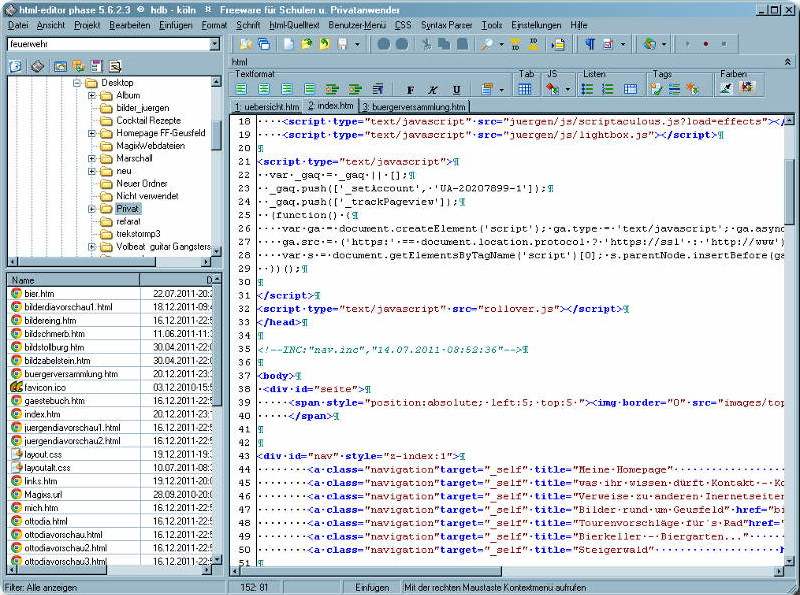Select links.htm in the file list
This screenshot has height=595, width=800.
(x=41, y=481)
